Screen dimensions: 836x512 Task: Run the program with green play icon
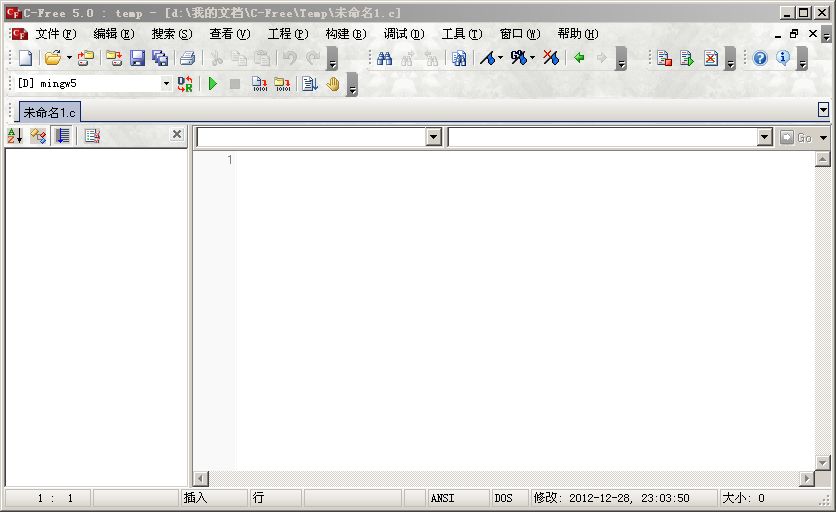click(x=213, y=84)
